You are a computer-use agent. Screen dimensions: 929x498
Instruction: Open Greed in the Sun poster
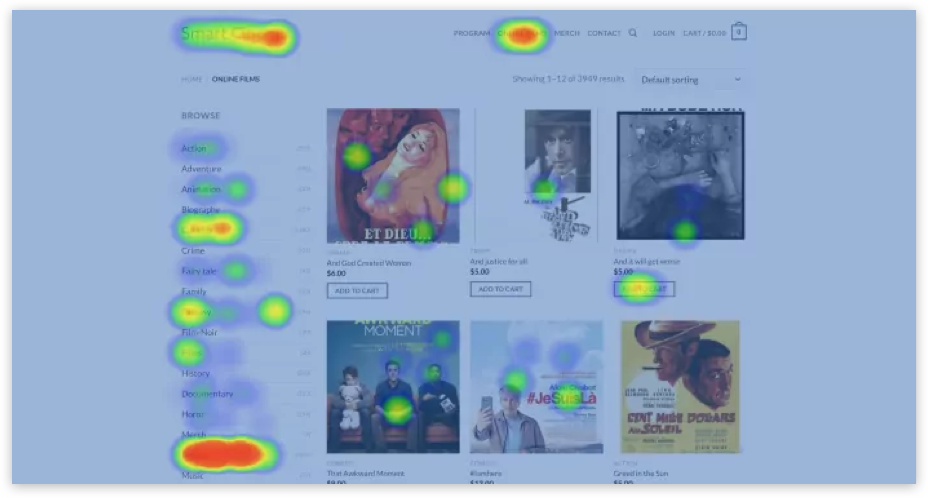680,387
